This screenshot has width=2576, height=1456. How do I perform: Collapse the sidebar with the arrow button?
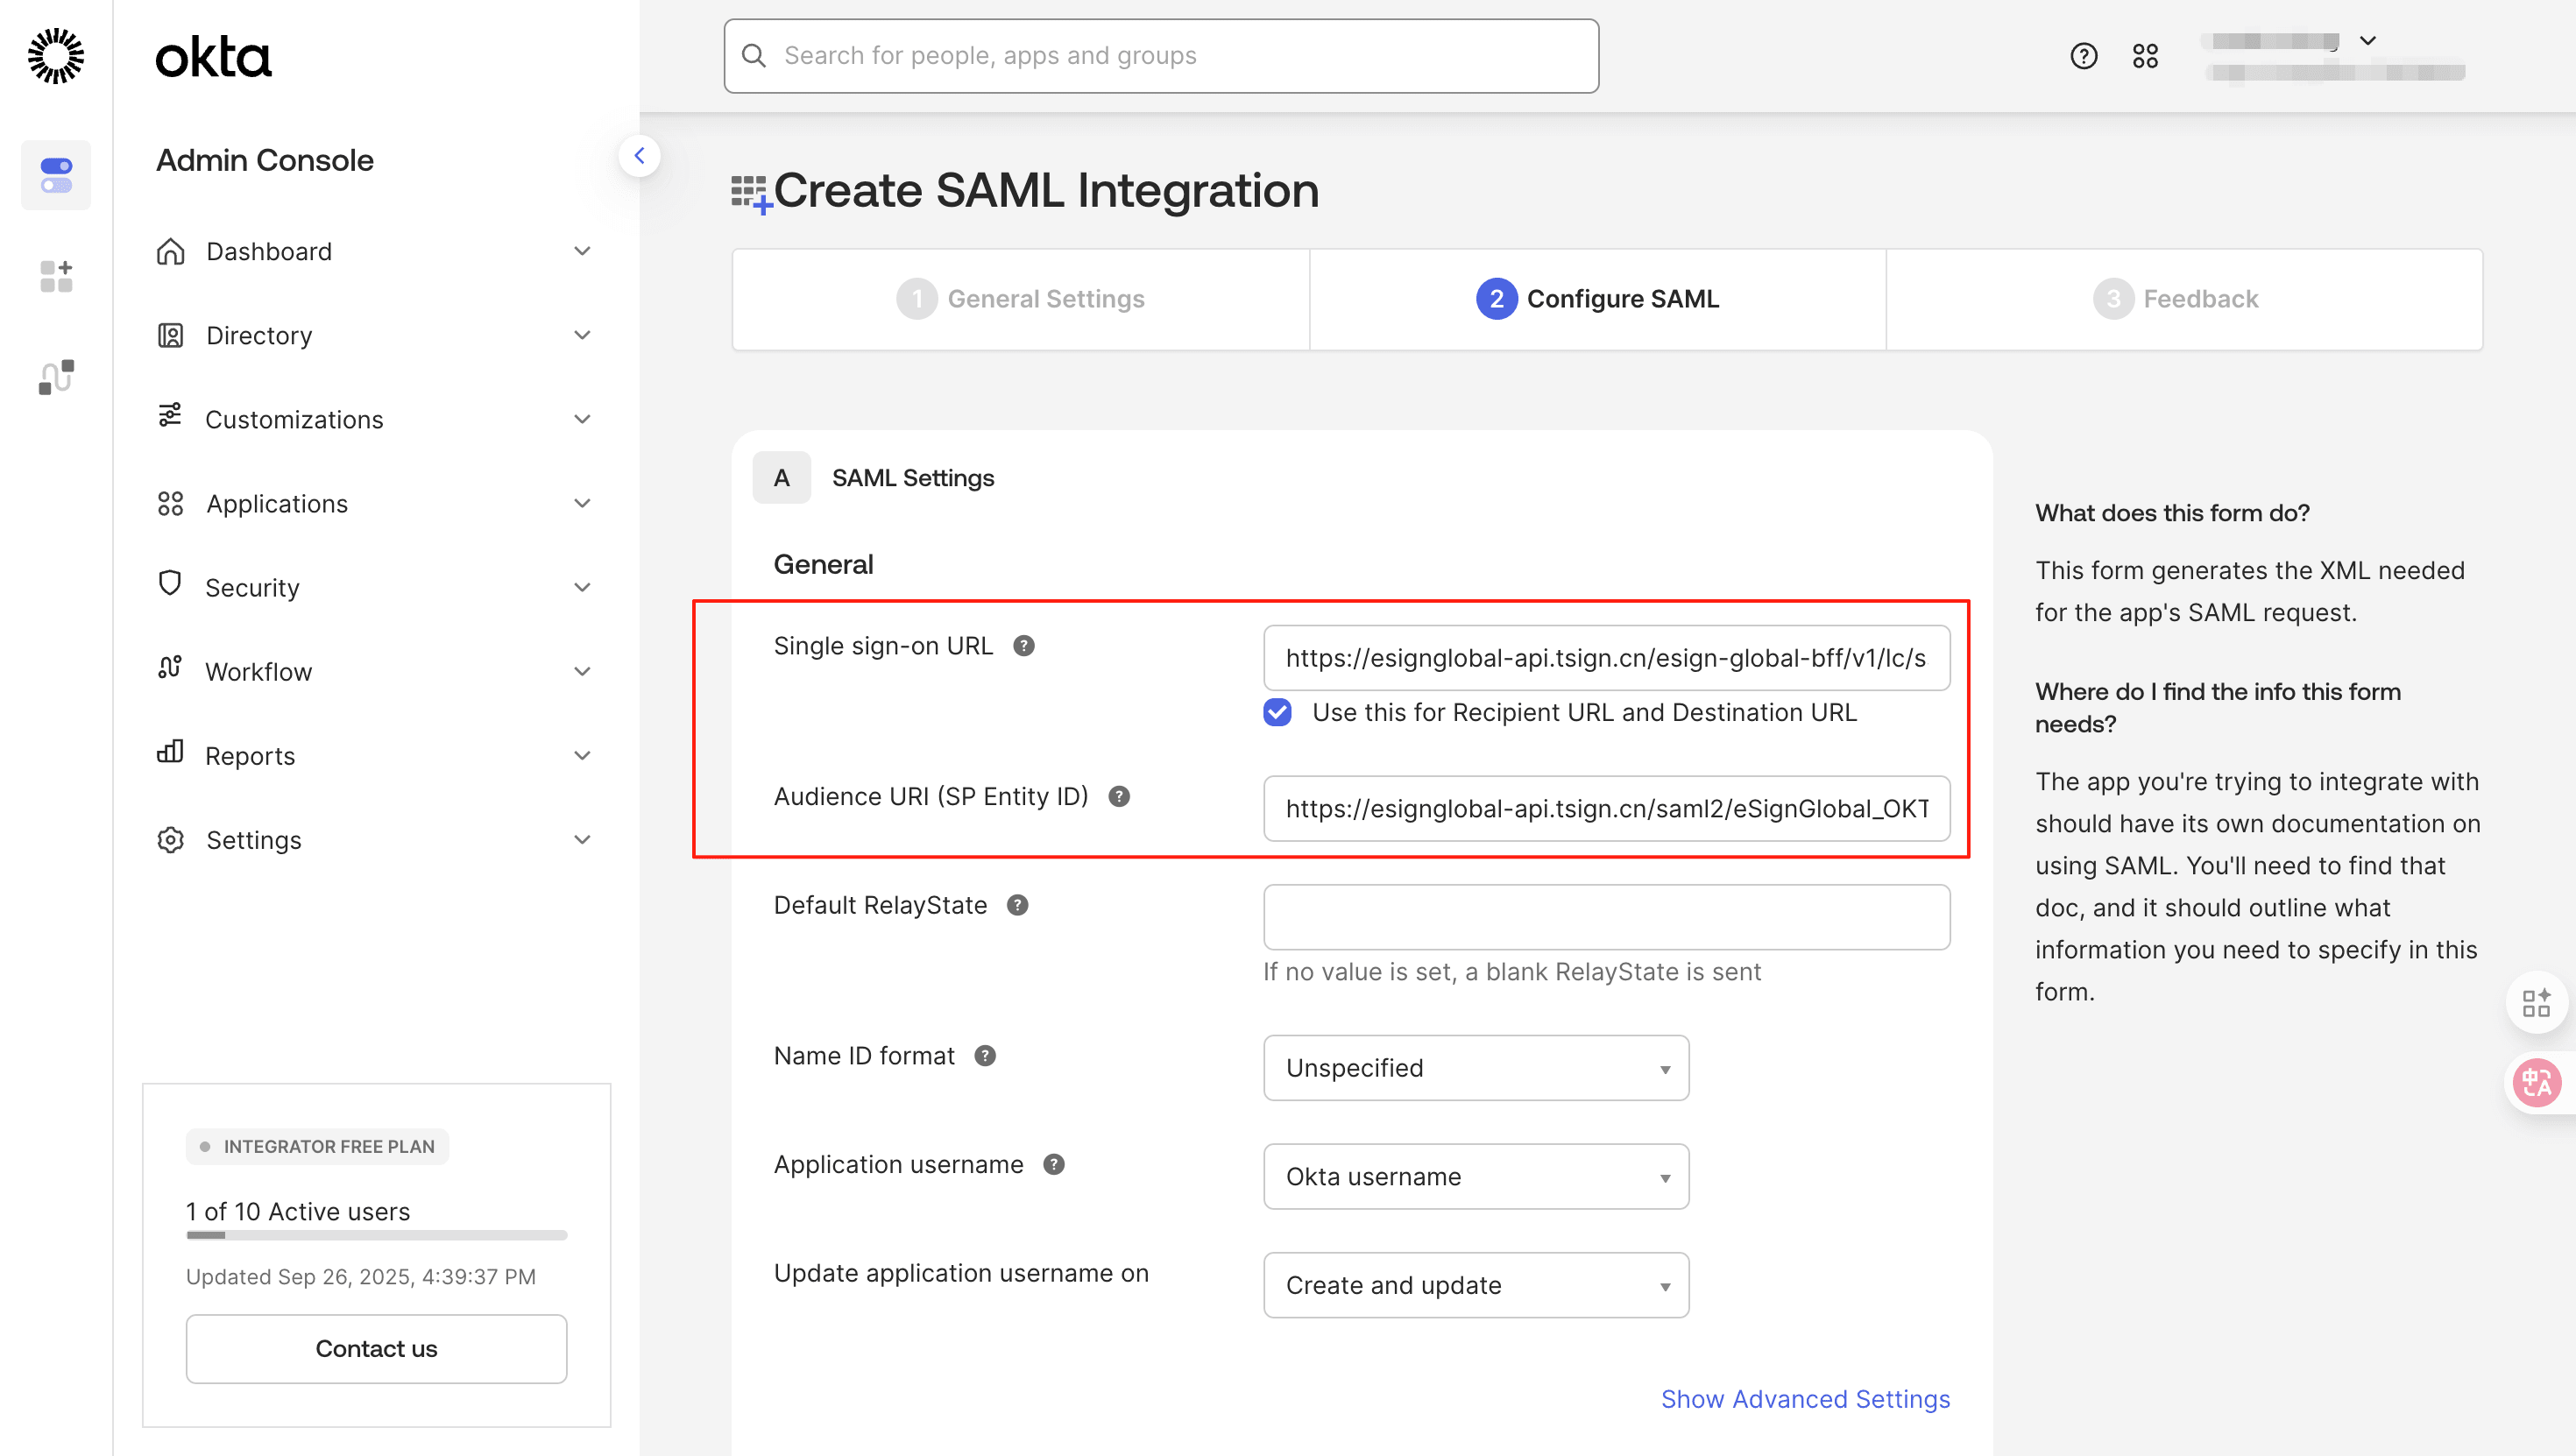pyautogui.click(x=639, y=156)
